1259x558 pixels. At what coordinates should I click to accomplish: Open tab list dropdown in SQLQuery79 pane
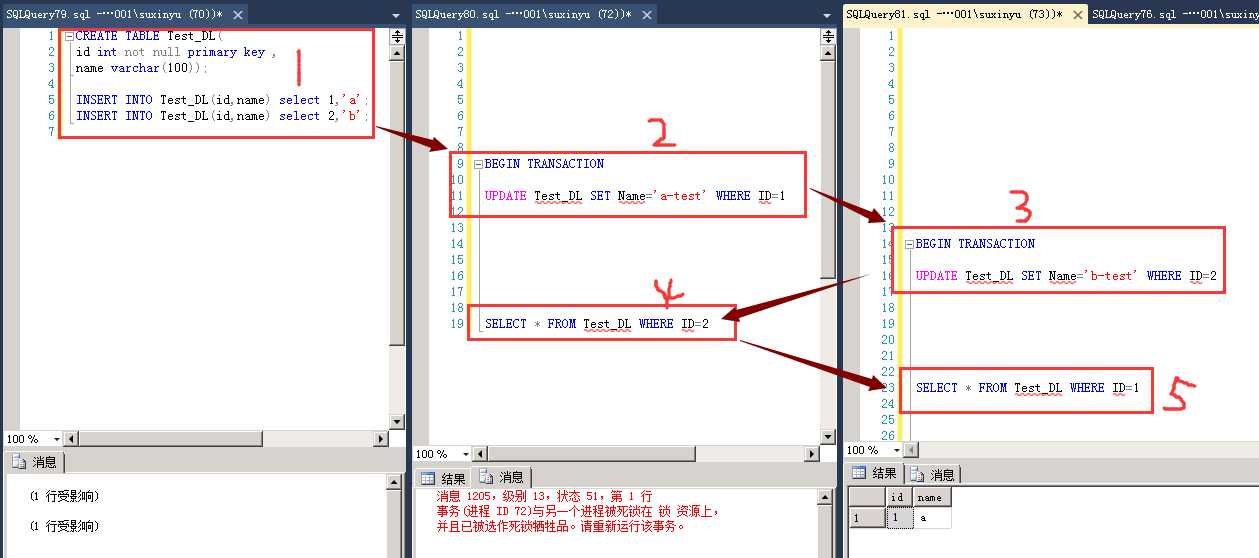[398, 16]
